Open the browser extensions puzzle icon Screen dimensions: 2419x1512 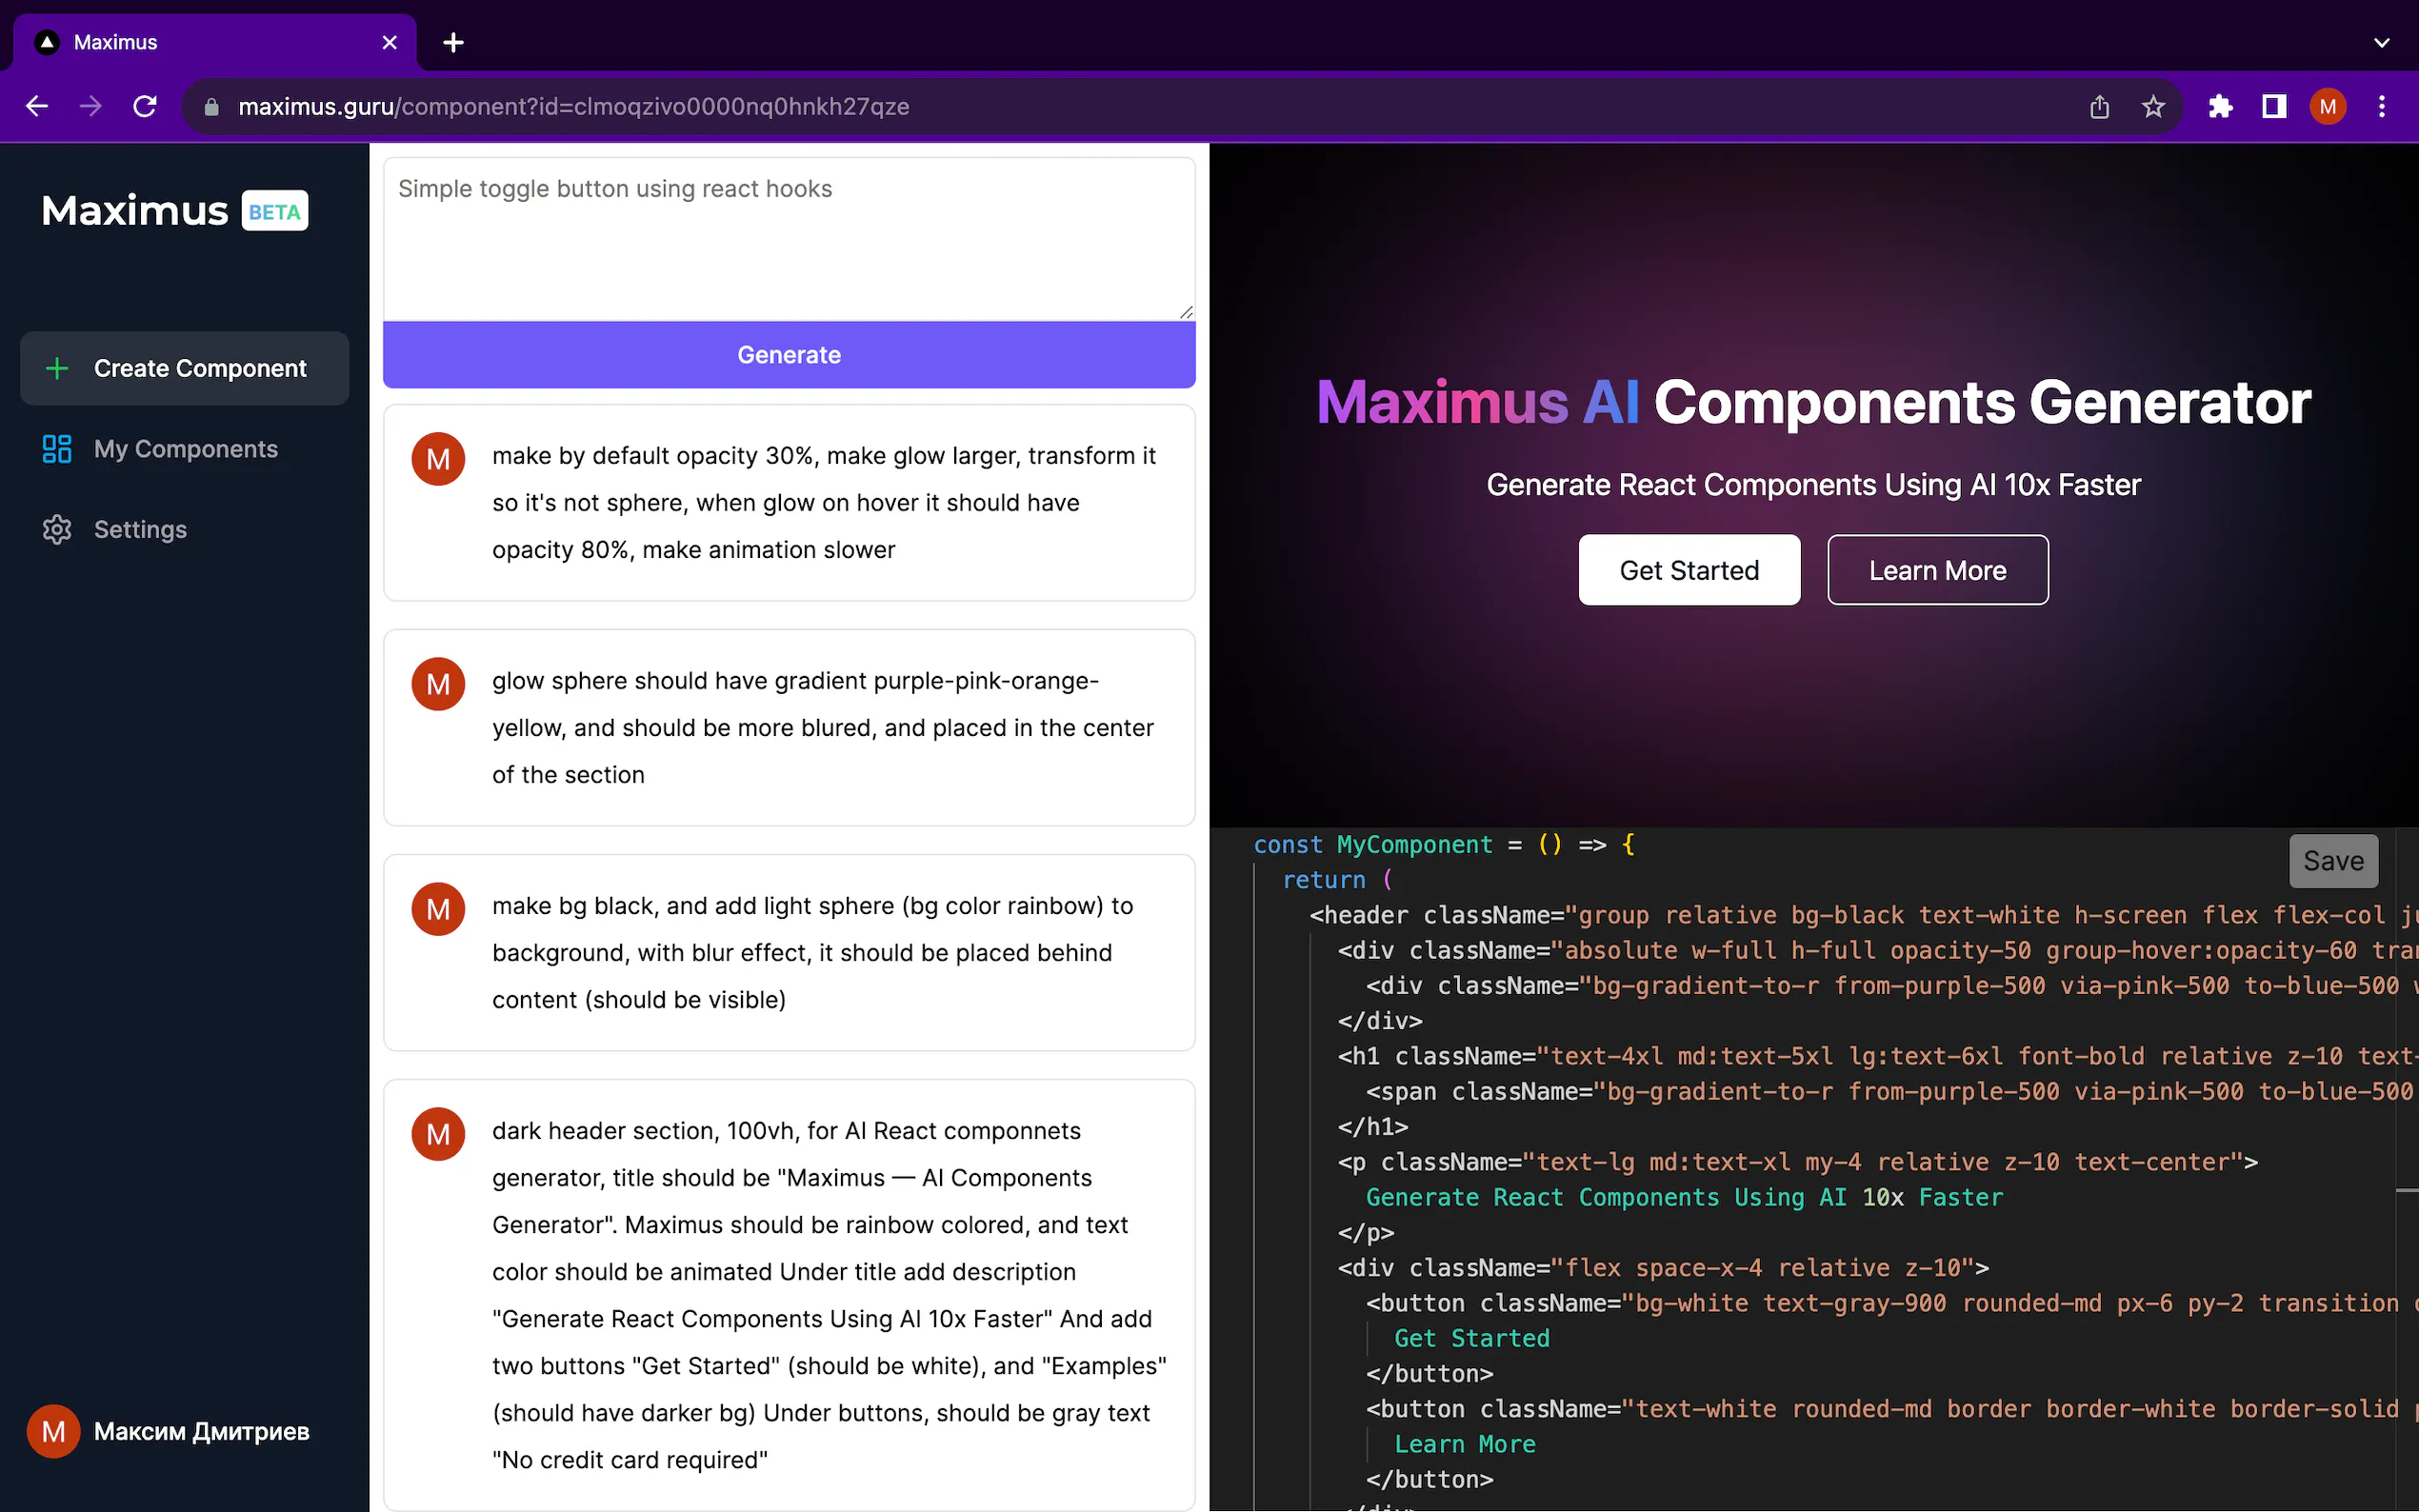click(x=2220, y=106)
